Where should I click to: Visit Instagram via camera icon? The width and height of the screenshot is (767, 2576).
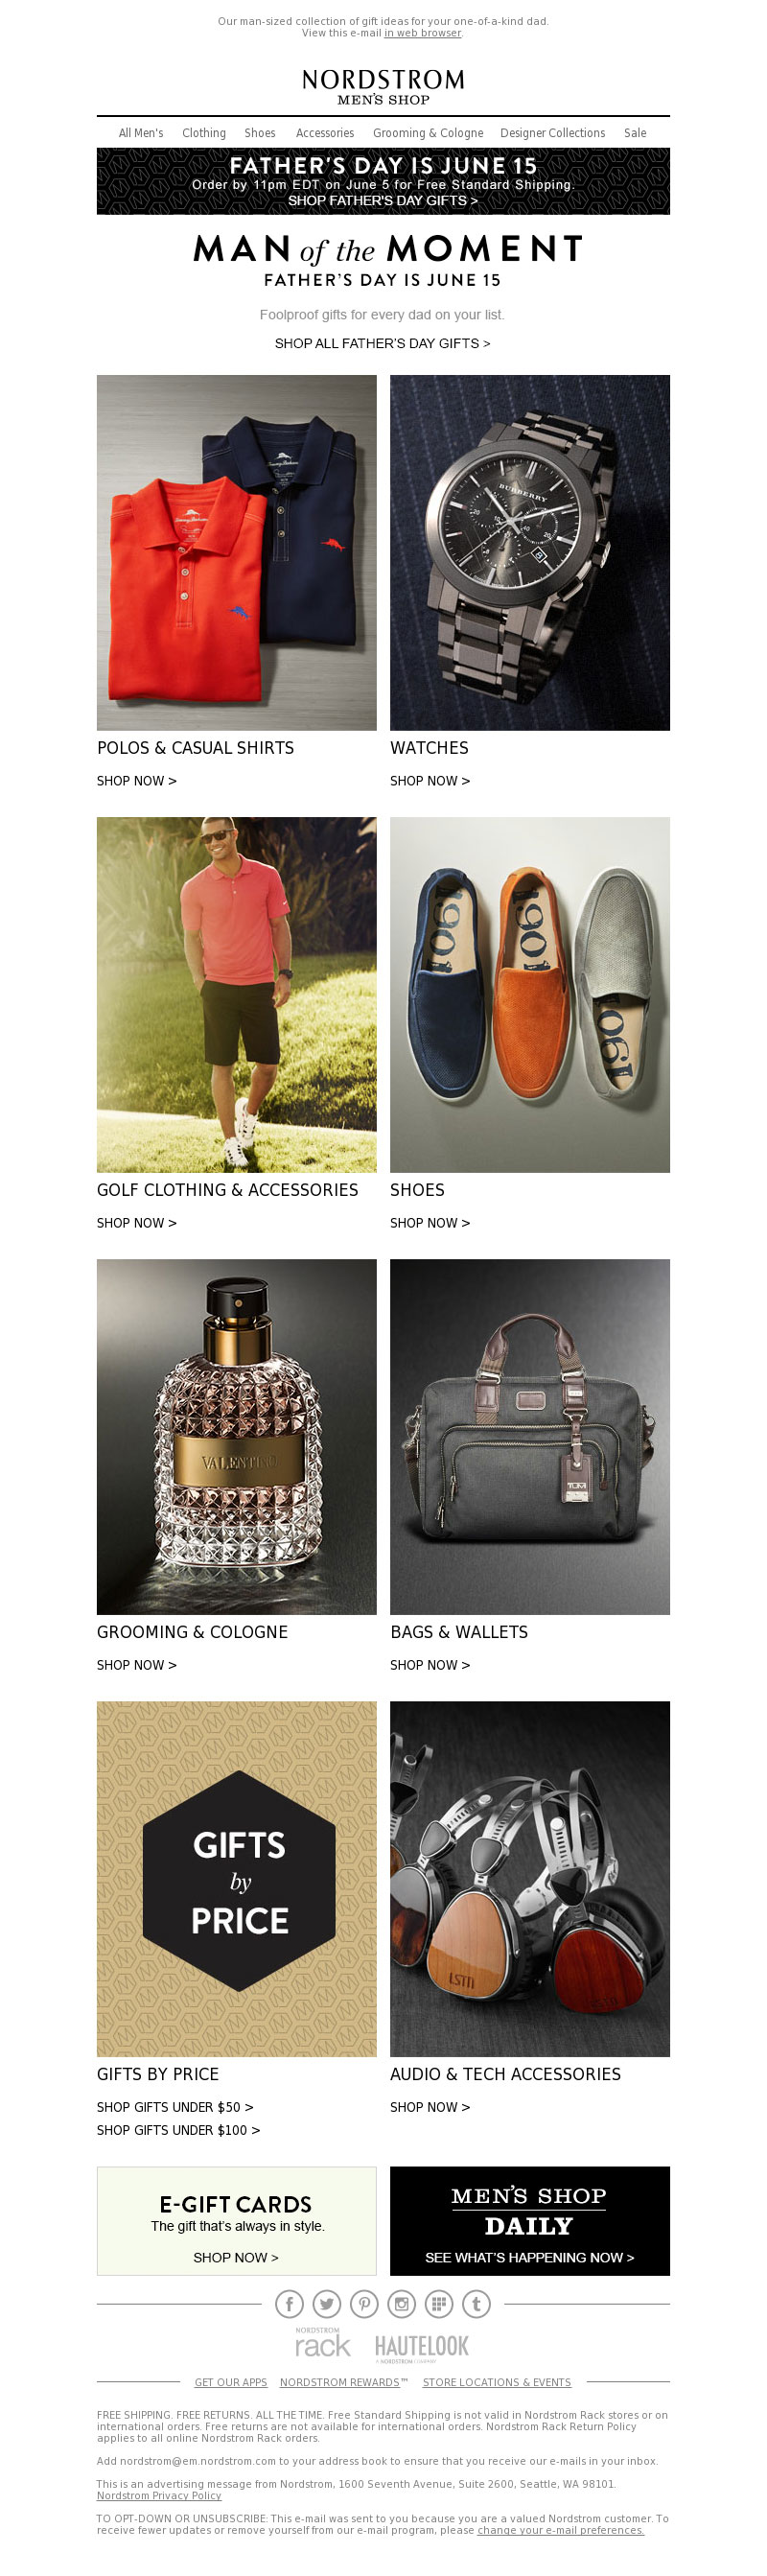tap(402, 2304)
